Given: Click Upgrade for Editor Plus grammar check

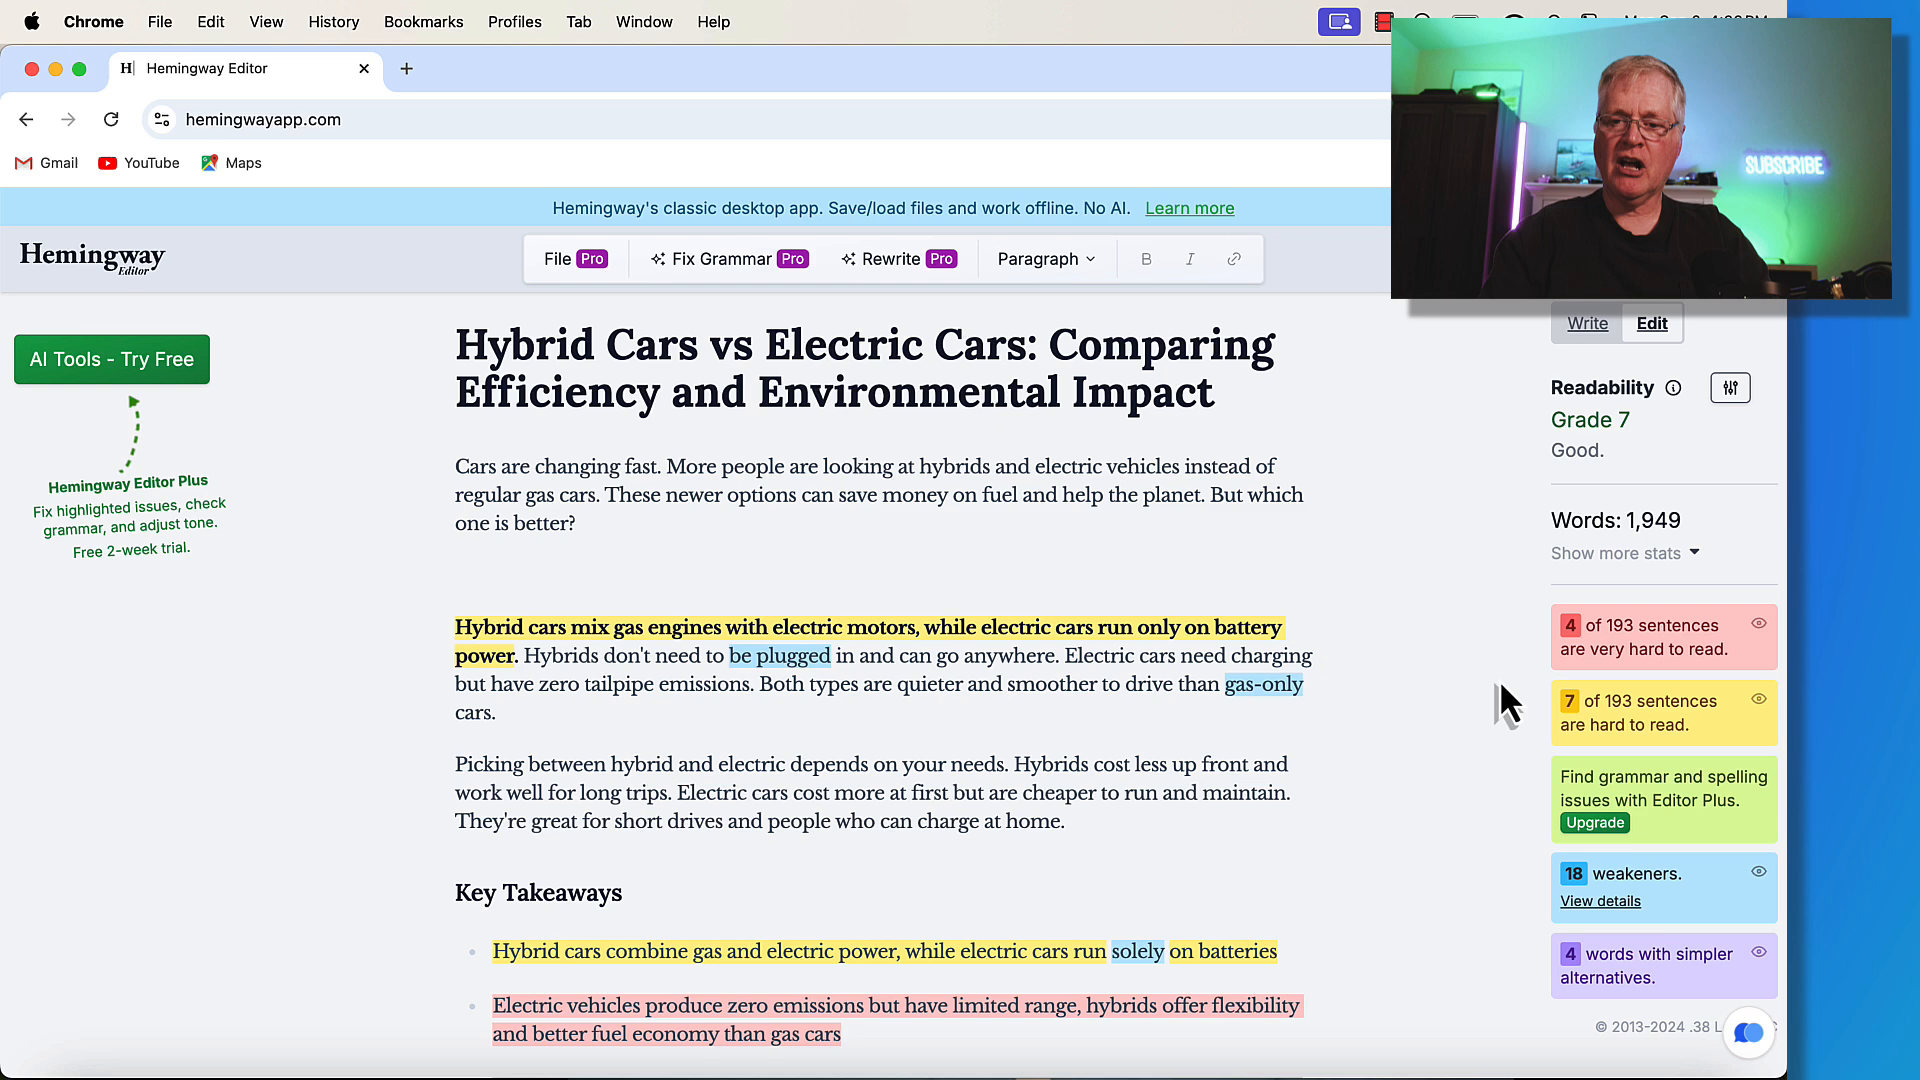Looking at the screenshot, I should click(1594, 823).
